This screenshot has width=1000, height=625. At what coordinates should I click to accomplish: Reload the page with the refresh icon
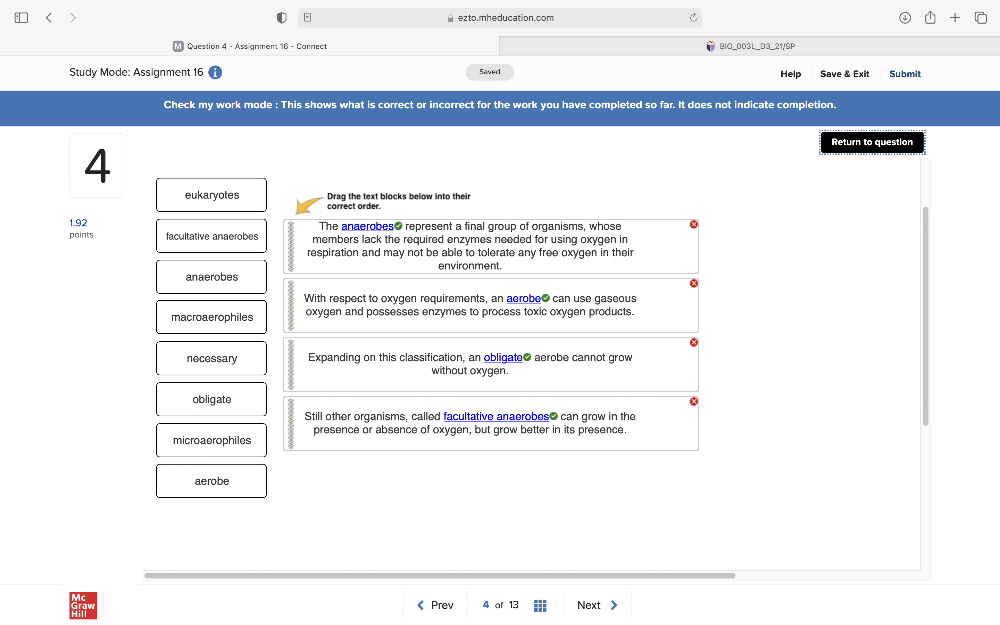(692, 18)
